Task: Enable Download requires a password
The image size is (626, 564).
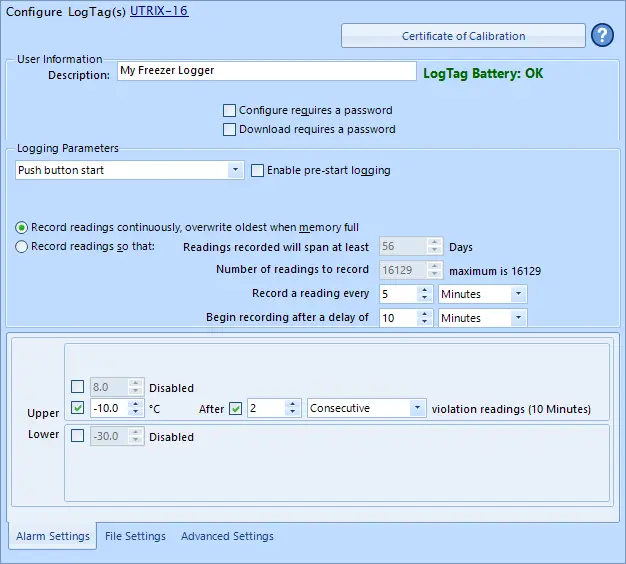Action: pyautogui.click(x=230, y=129)
